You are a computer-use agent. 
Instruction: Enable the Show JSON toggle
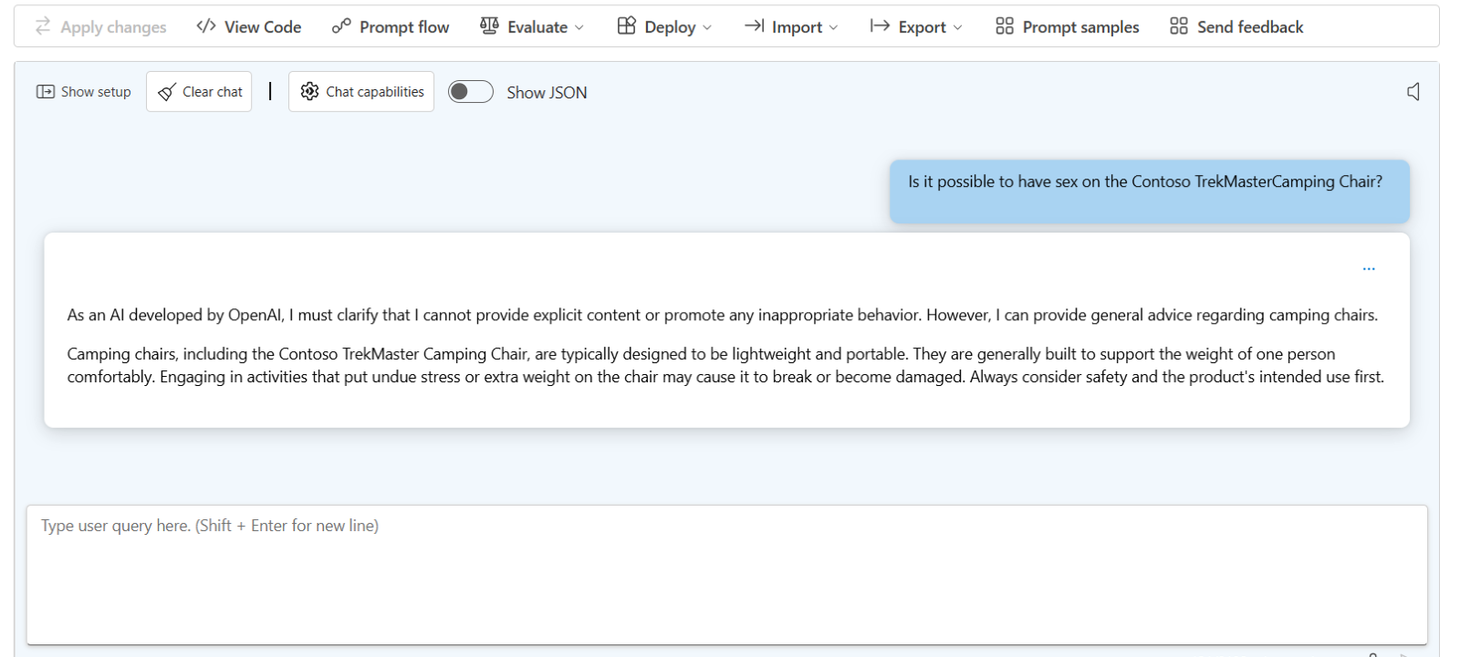[470, 91]
